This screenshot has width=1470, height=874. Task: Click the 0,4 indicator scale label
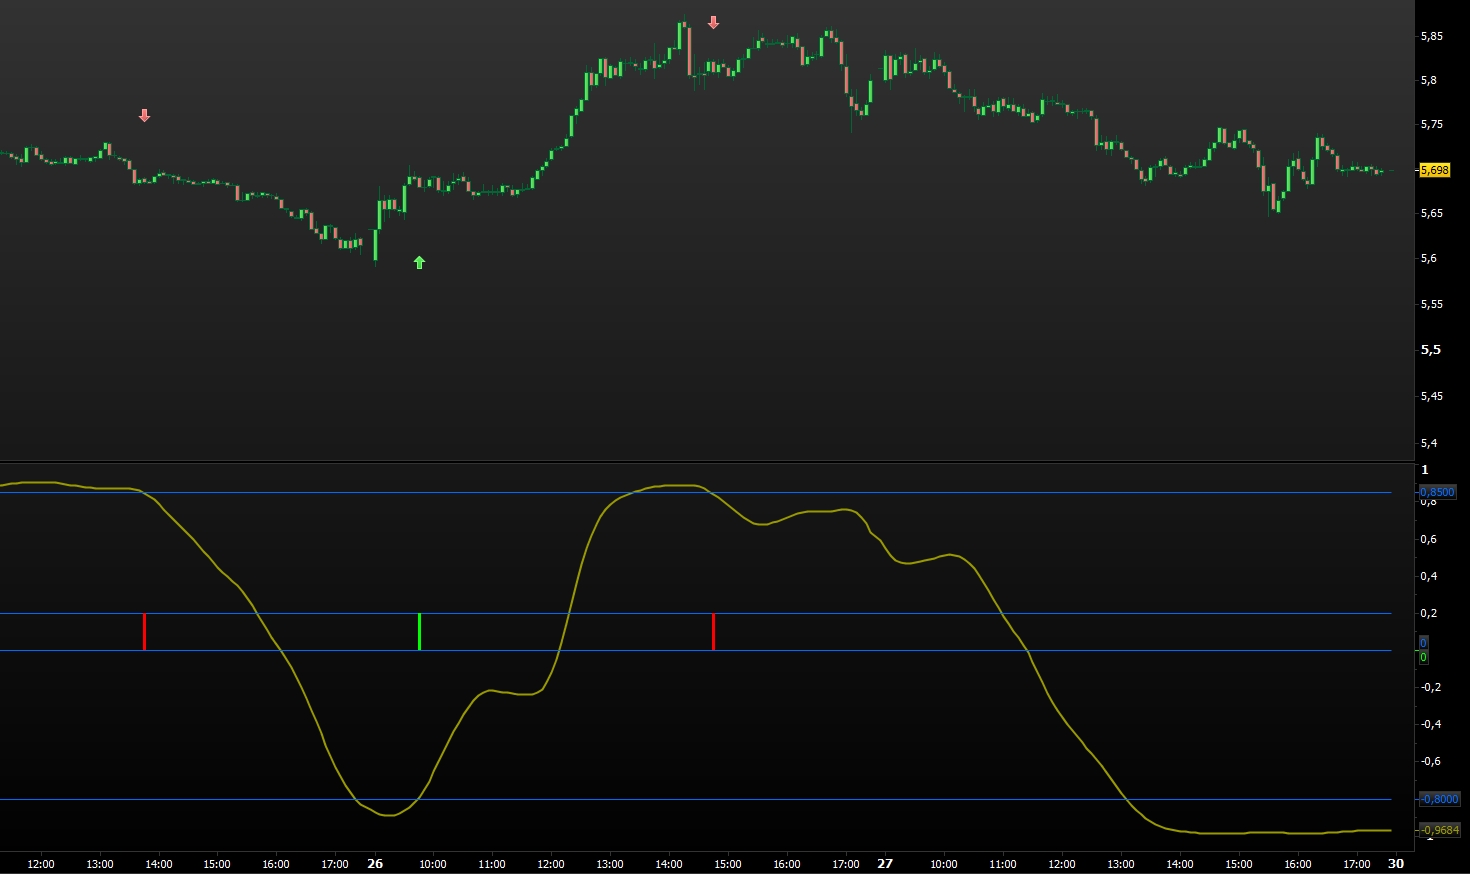[1429, 576]
